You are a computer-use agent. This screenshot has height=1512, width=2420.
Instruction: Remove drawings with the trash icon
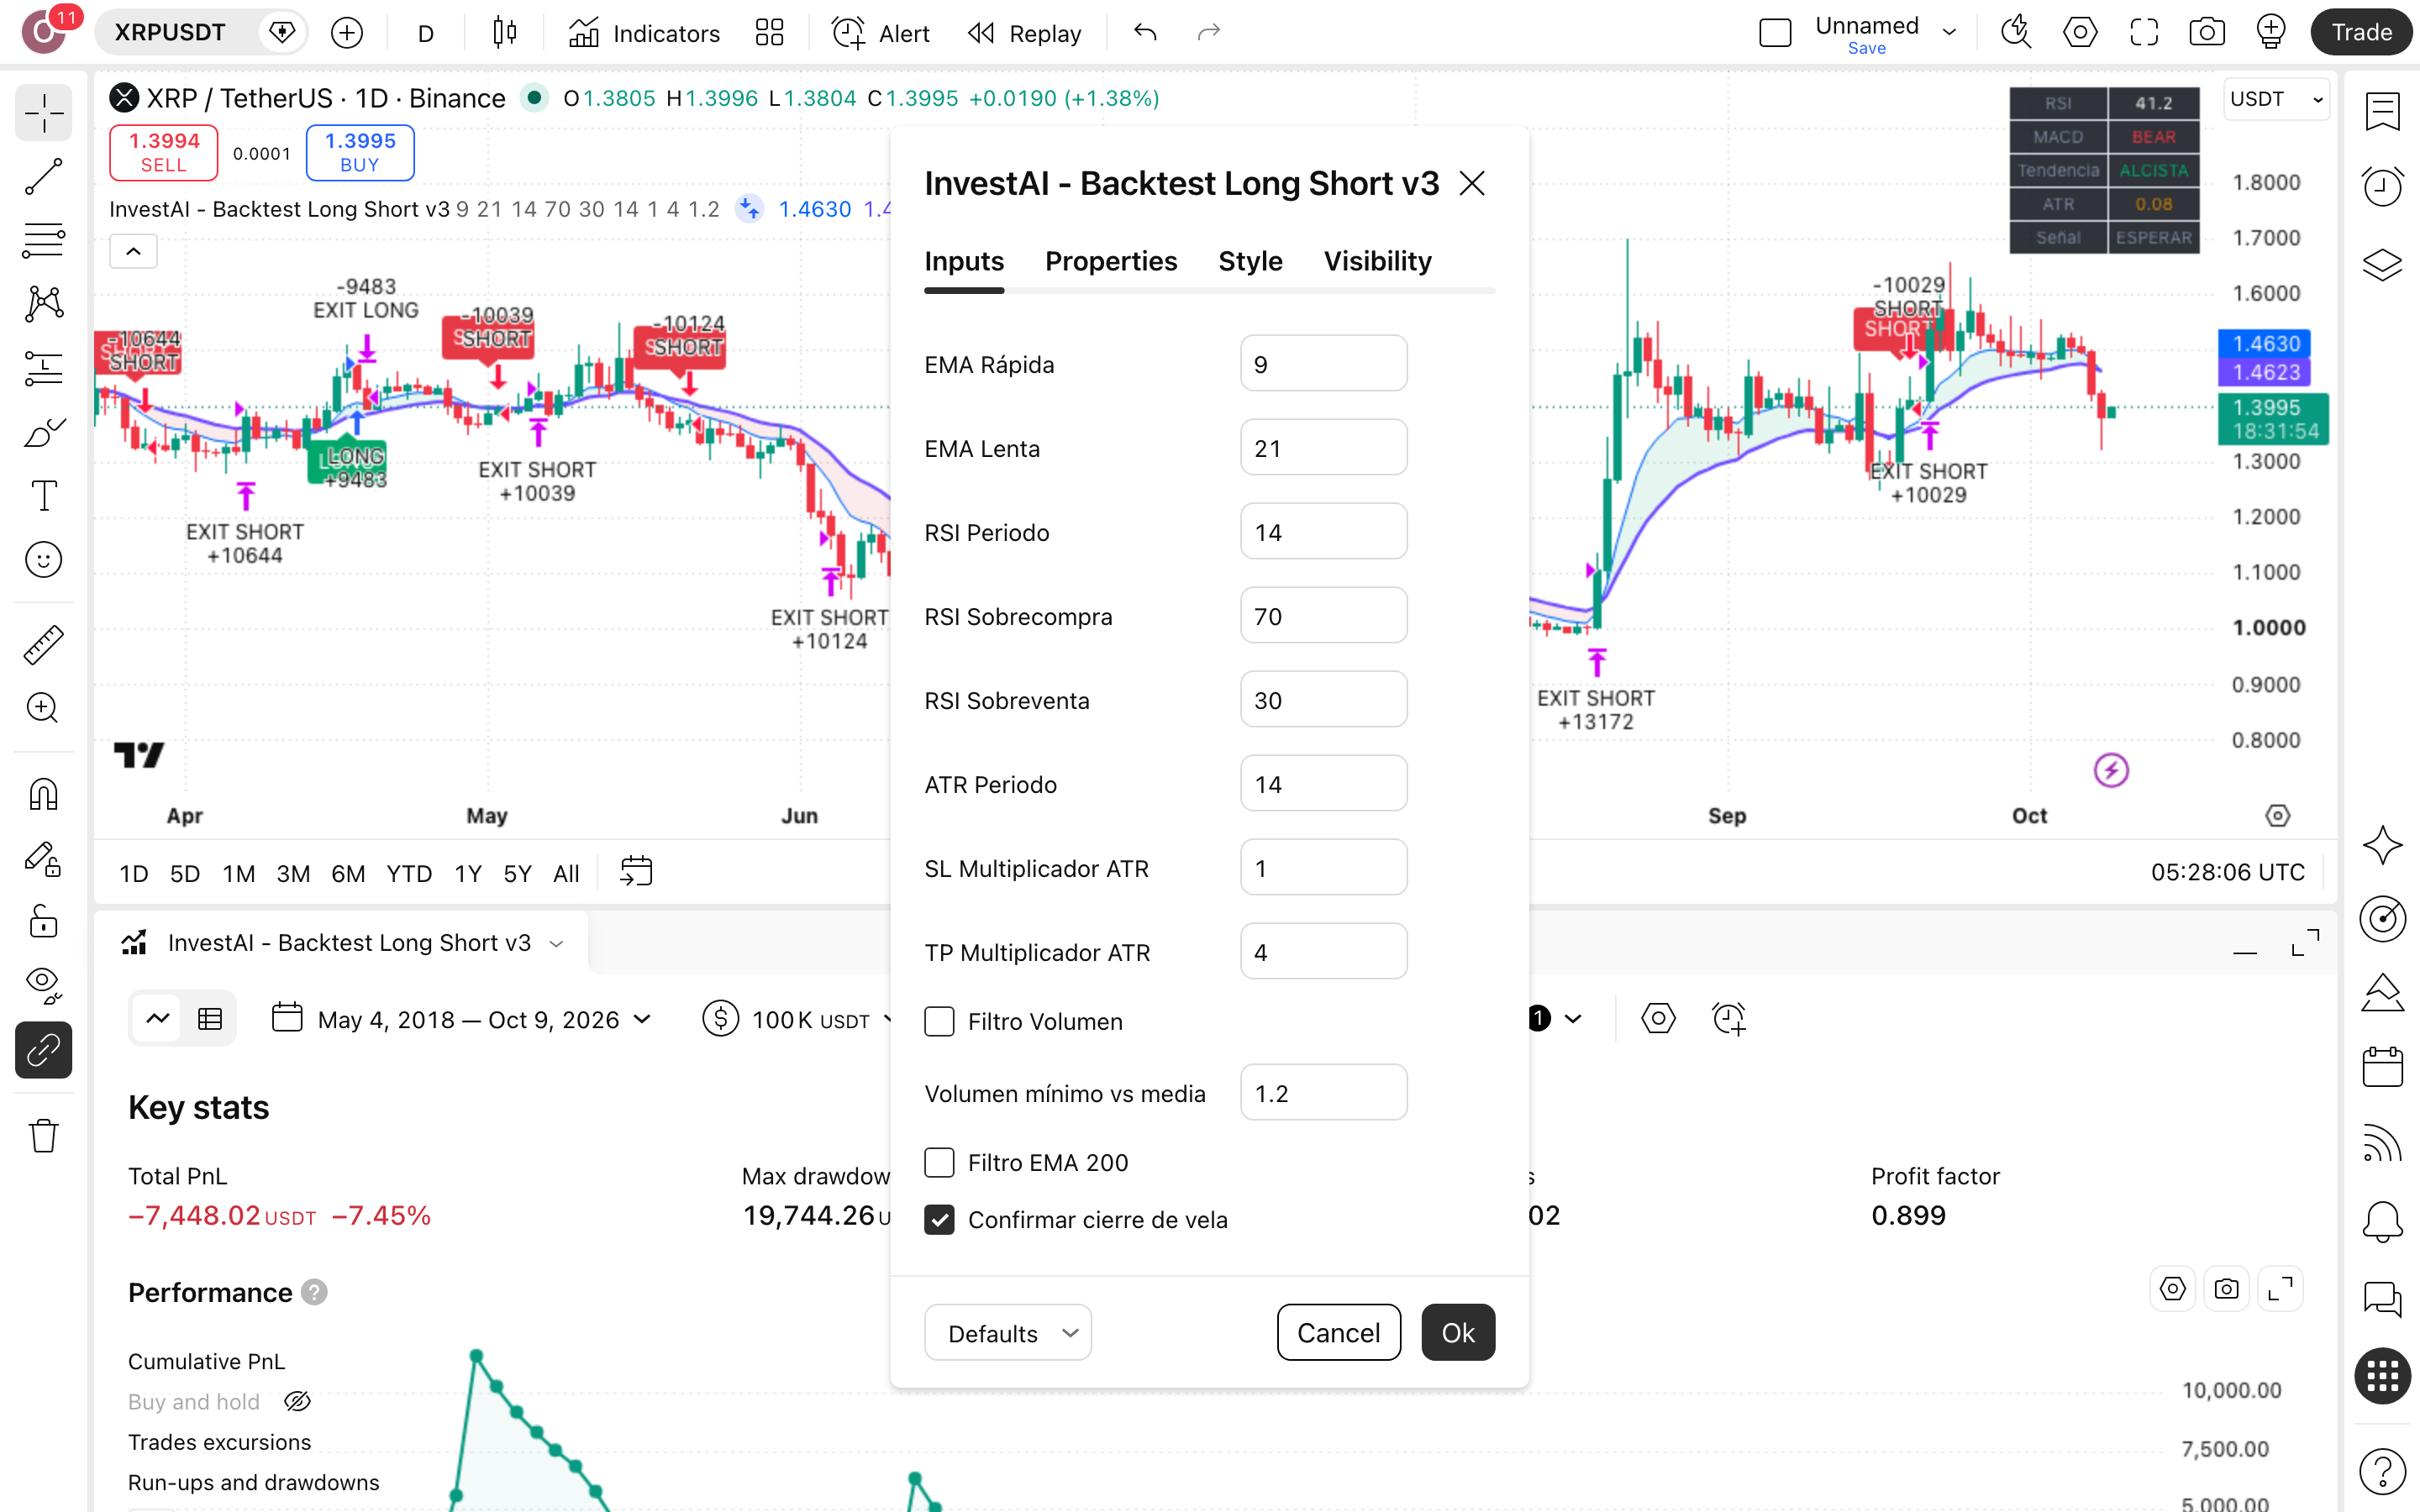(x=43, y=1136)
